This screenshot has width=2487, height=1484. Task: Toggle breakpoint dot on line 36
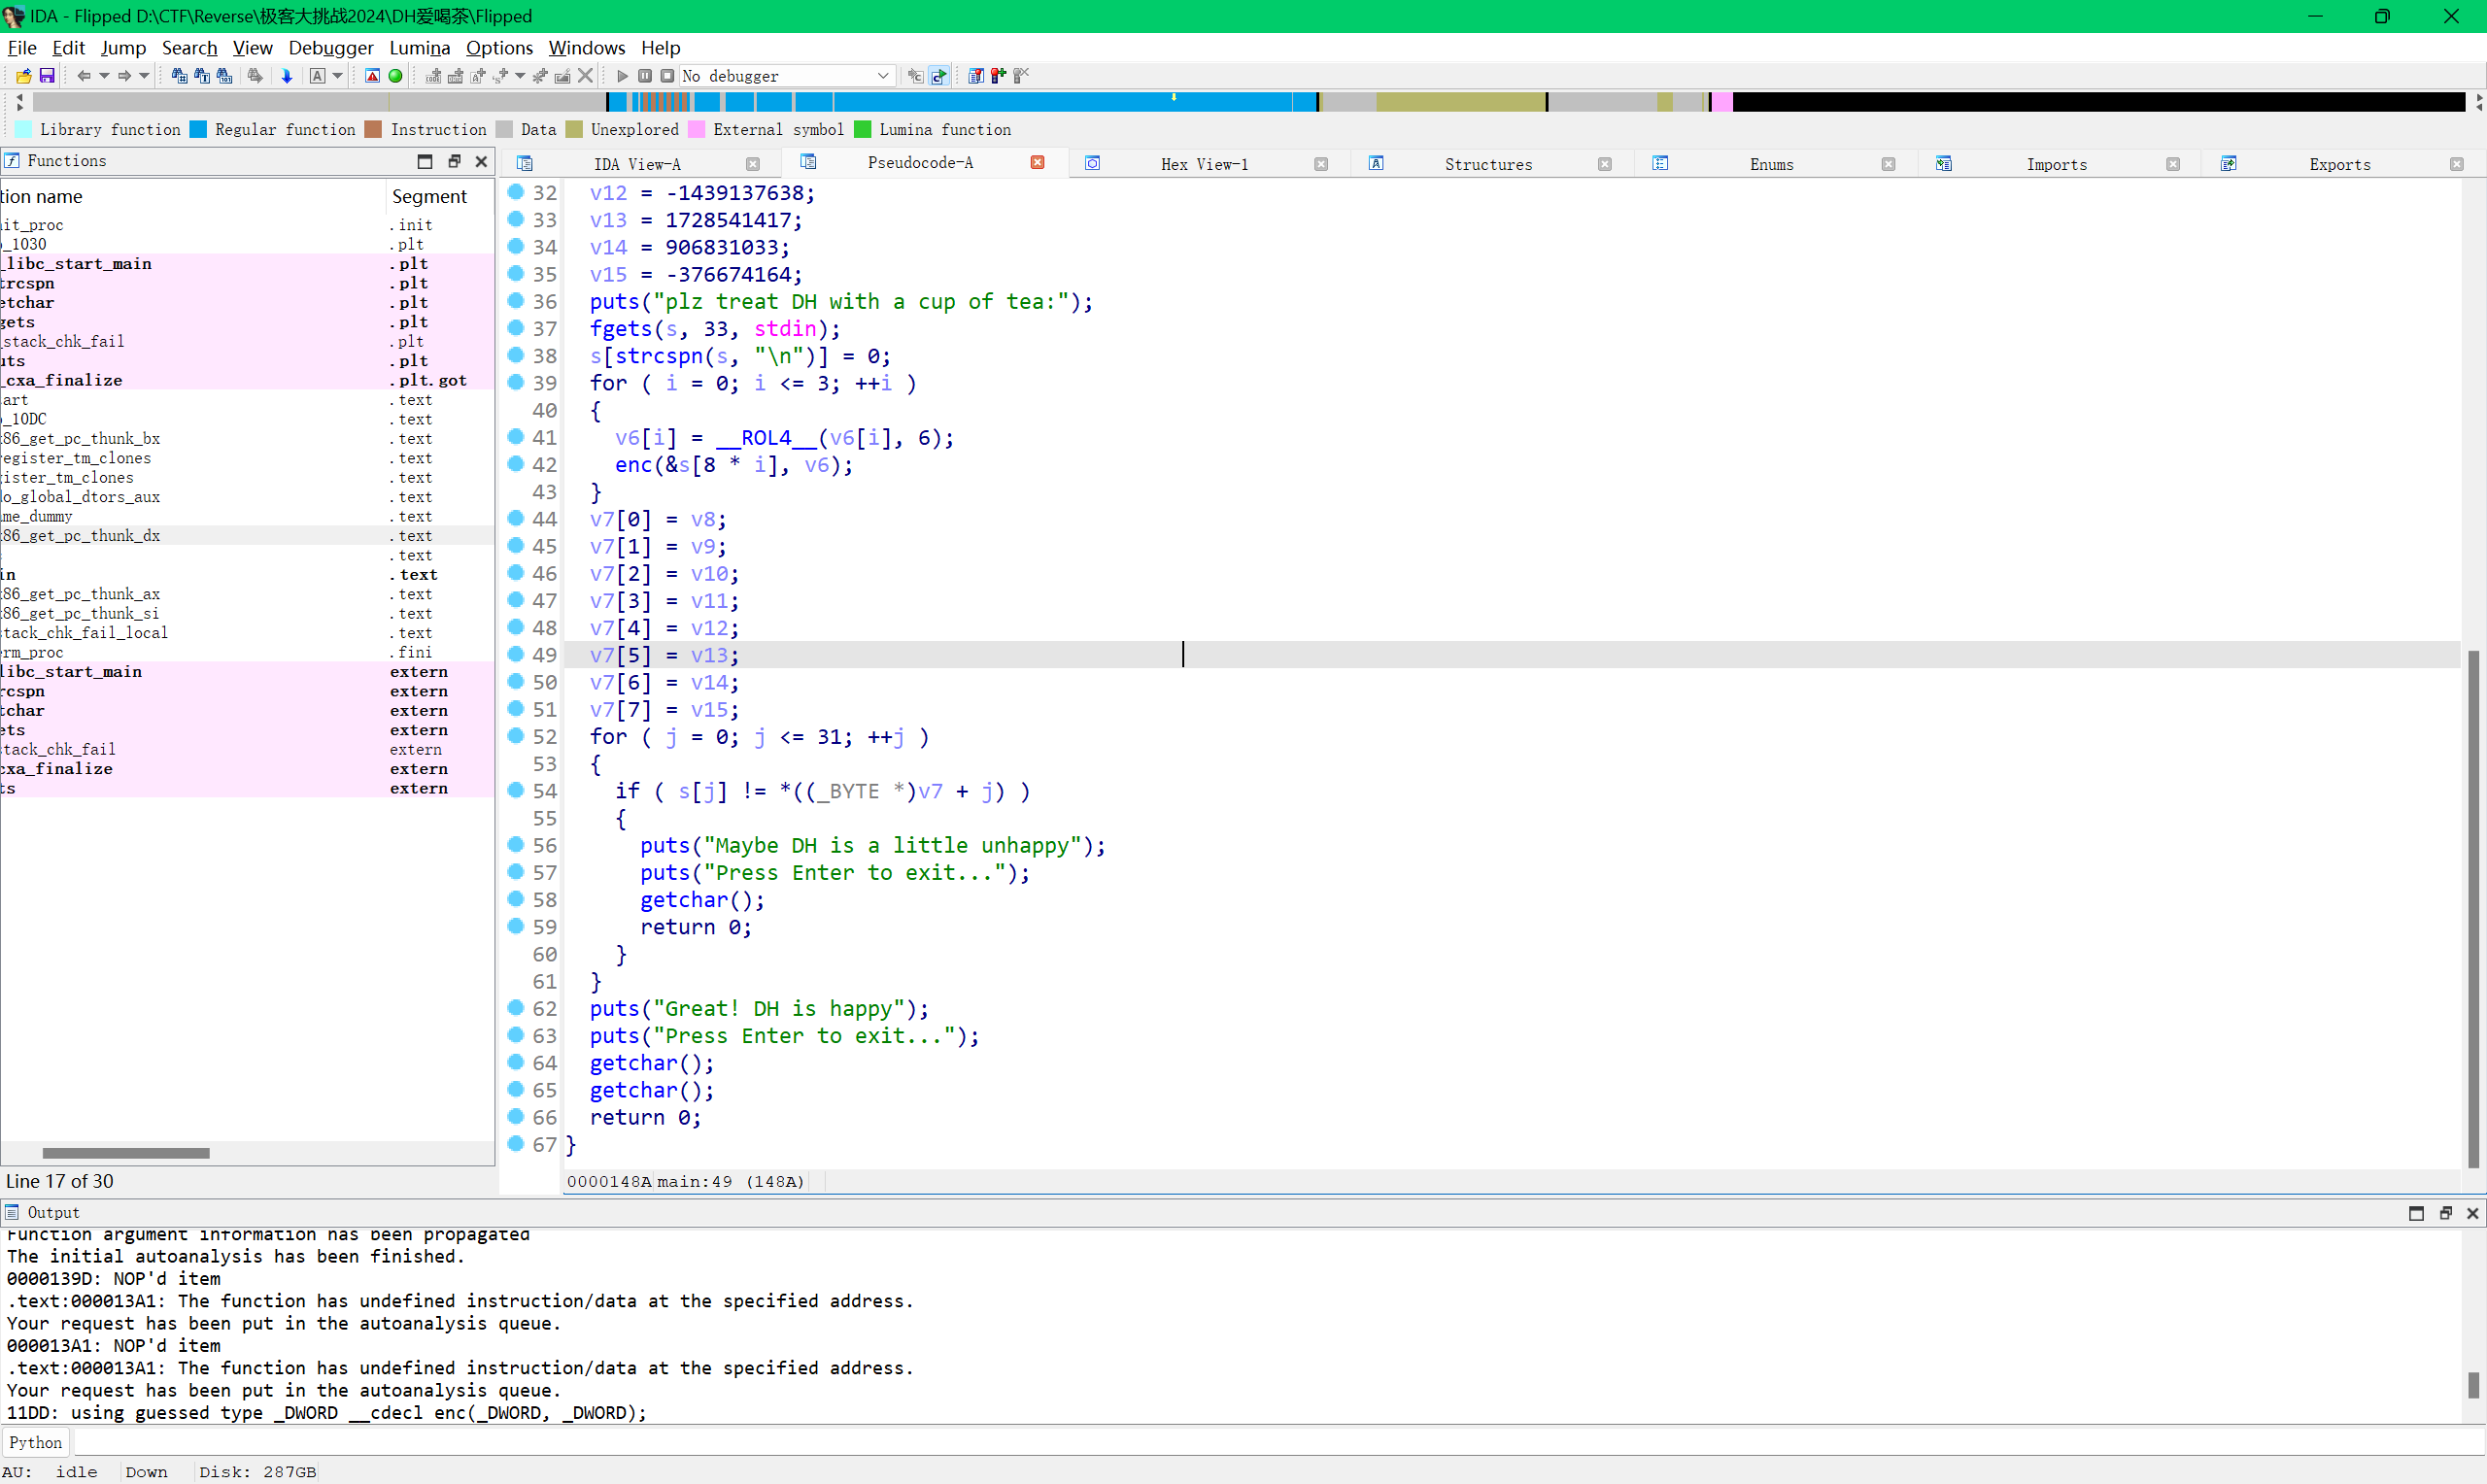(x=516, y=300)
